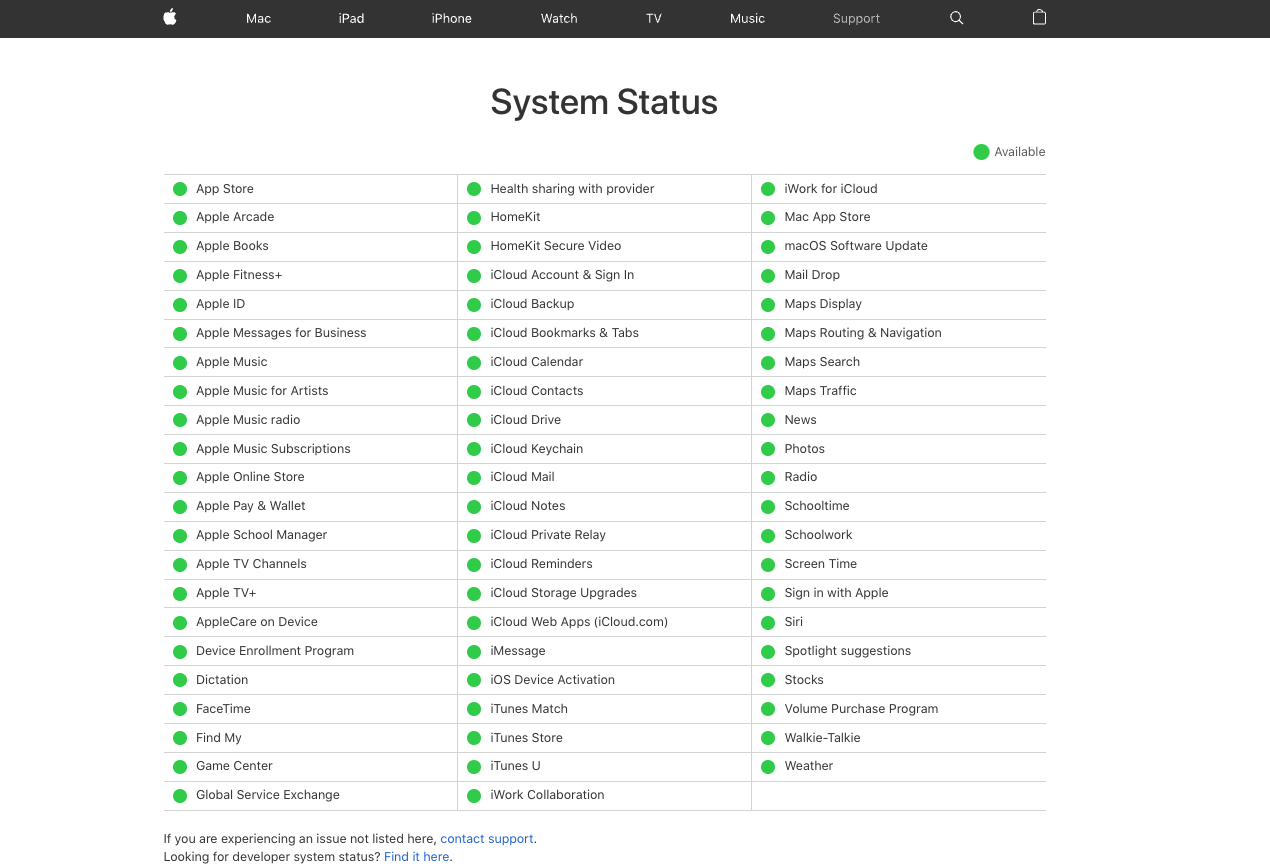1270x864 pixels.
Task: Select the Apple Pay & Wallet entry
Action: [251, 506]
